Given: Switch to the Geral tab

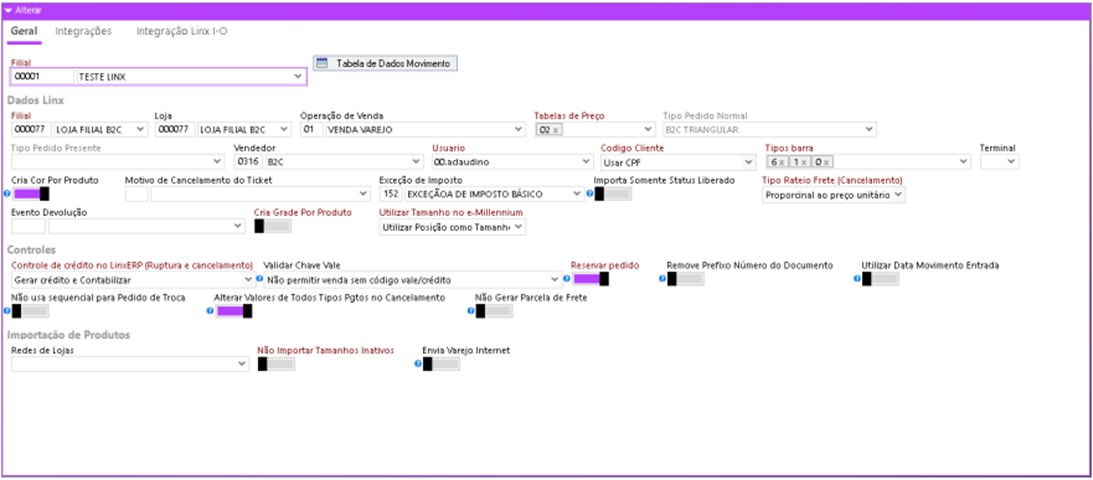Looking at the screenshot, I should (24, 31).
